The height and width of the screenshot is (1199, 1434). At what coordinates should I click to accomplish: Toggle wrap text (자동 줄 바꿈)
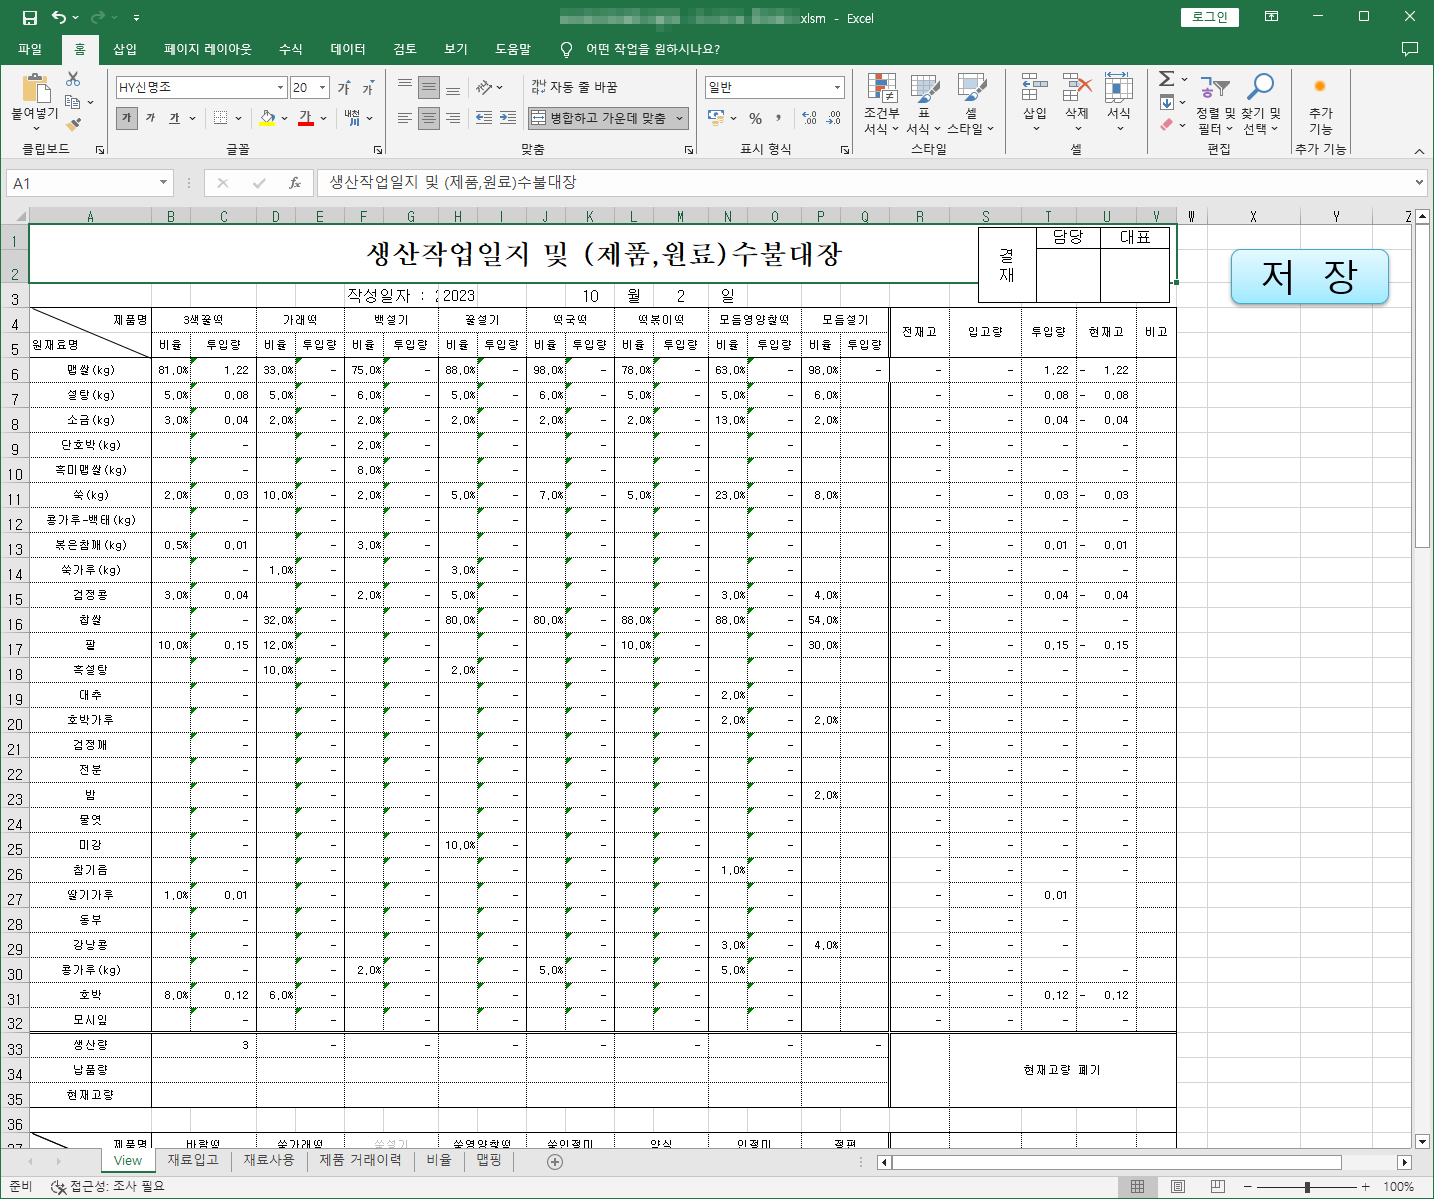(x=574, y=87)
